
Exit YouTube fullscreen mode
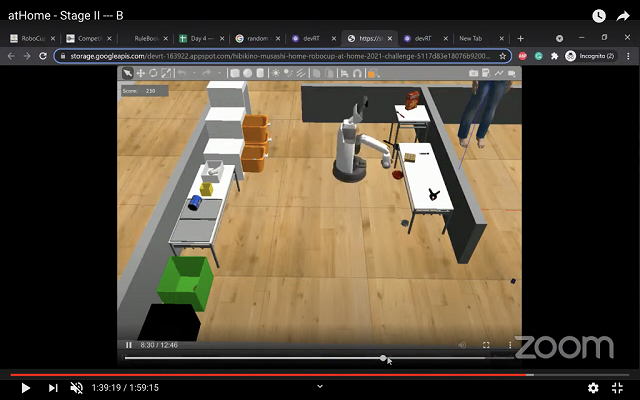point(618,388)
